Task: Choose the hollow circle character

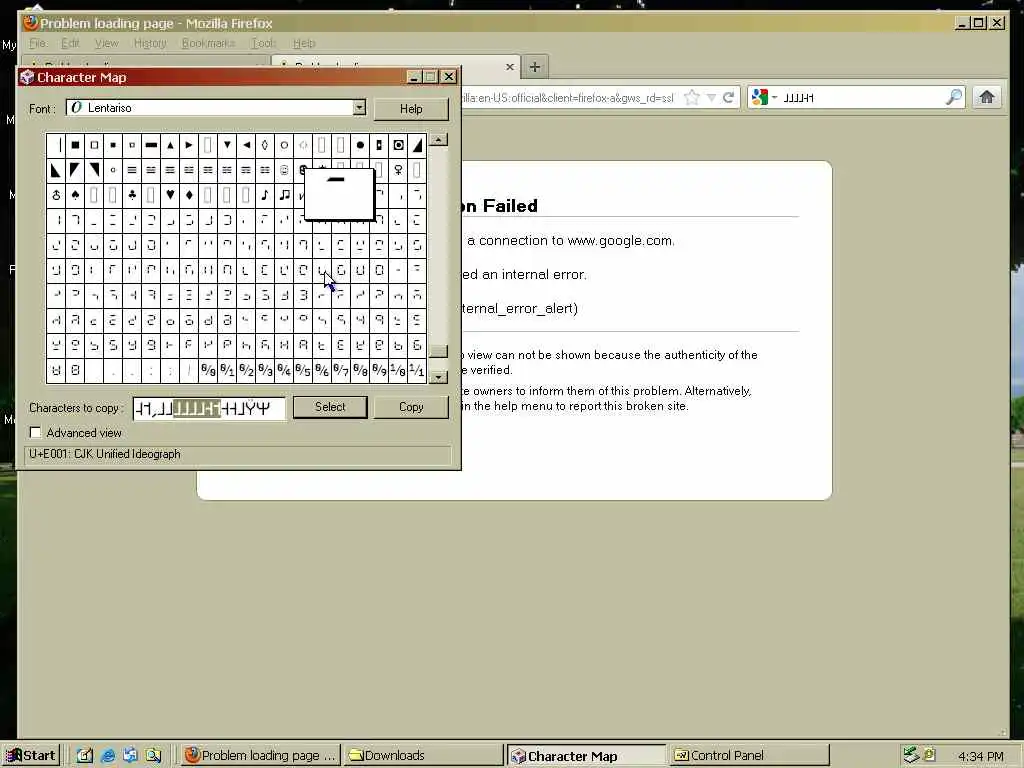Action: tap(284, 145)
